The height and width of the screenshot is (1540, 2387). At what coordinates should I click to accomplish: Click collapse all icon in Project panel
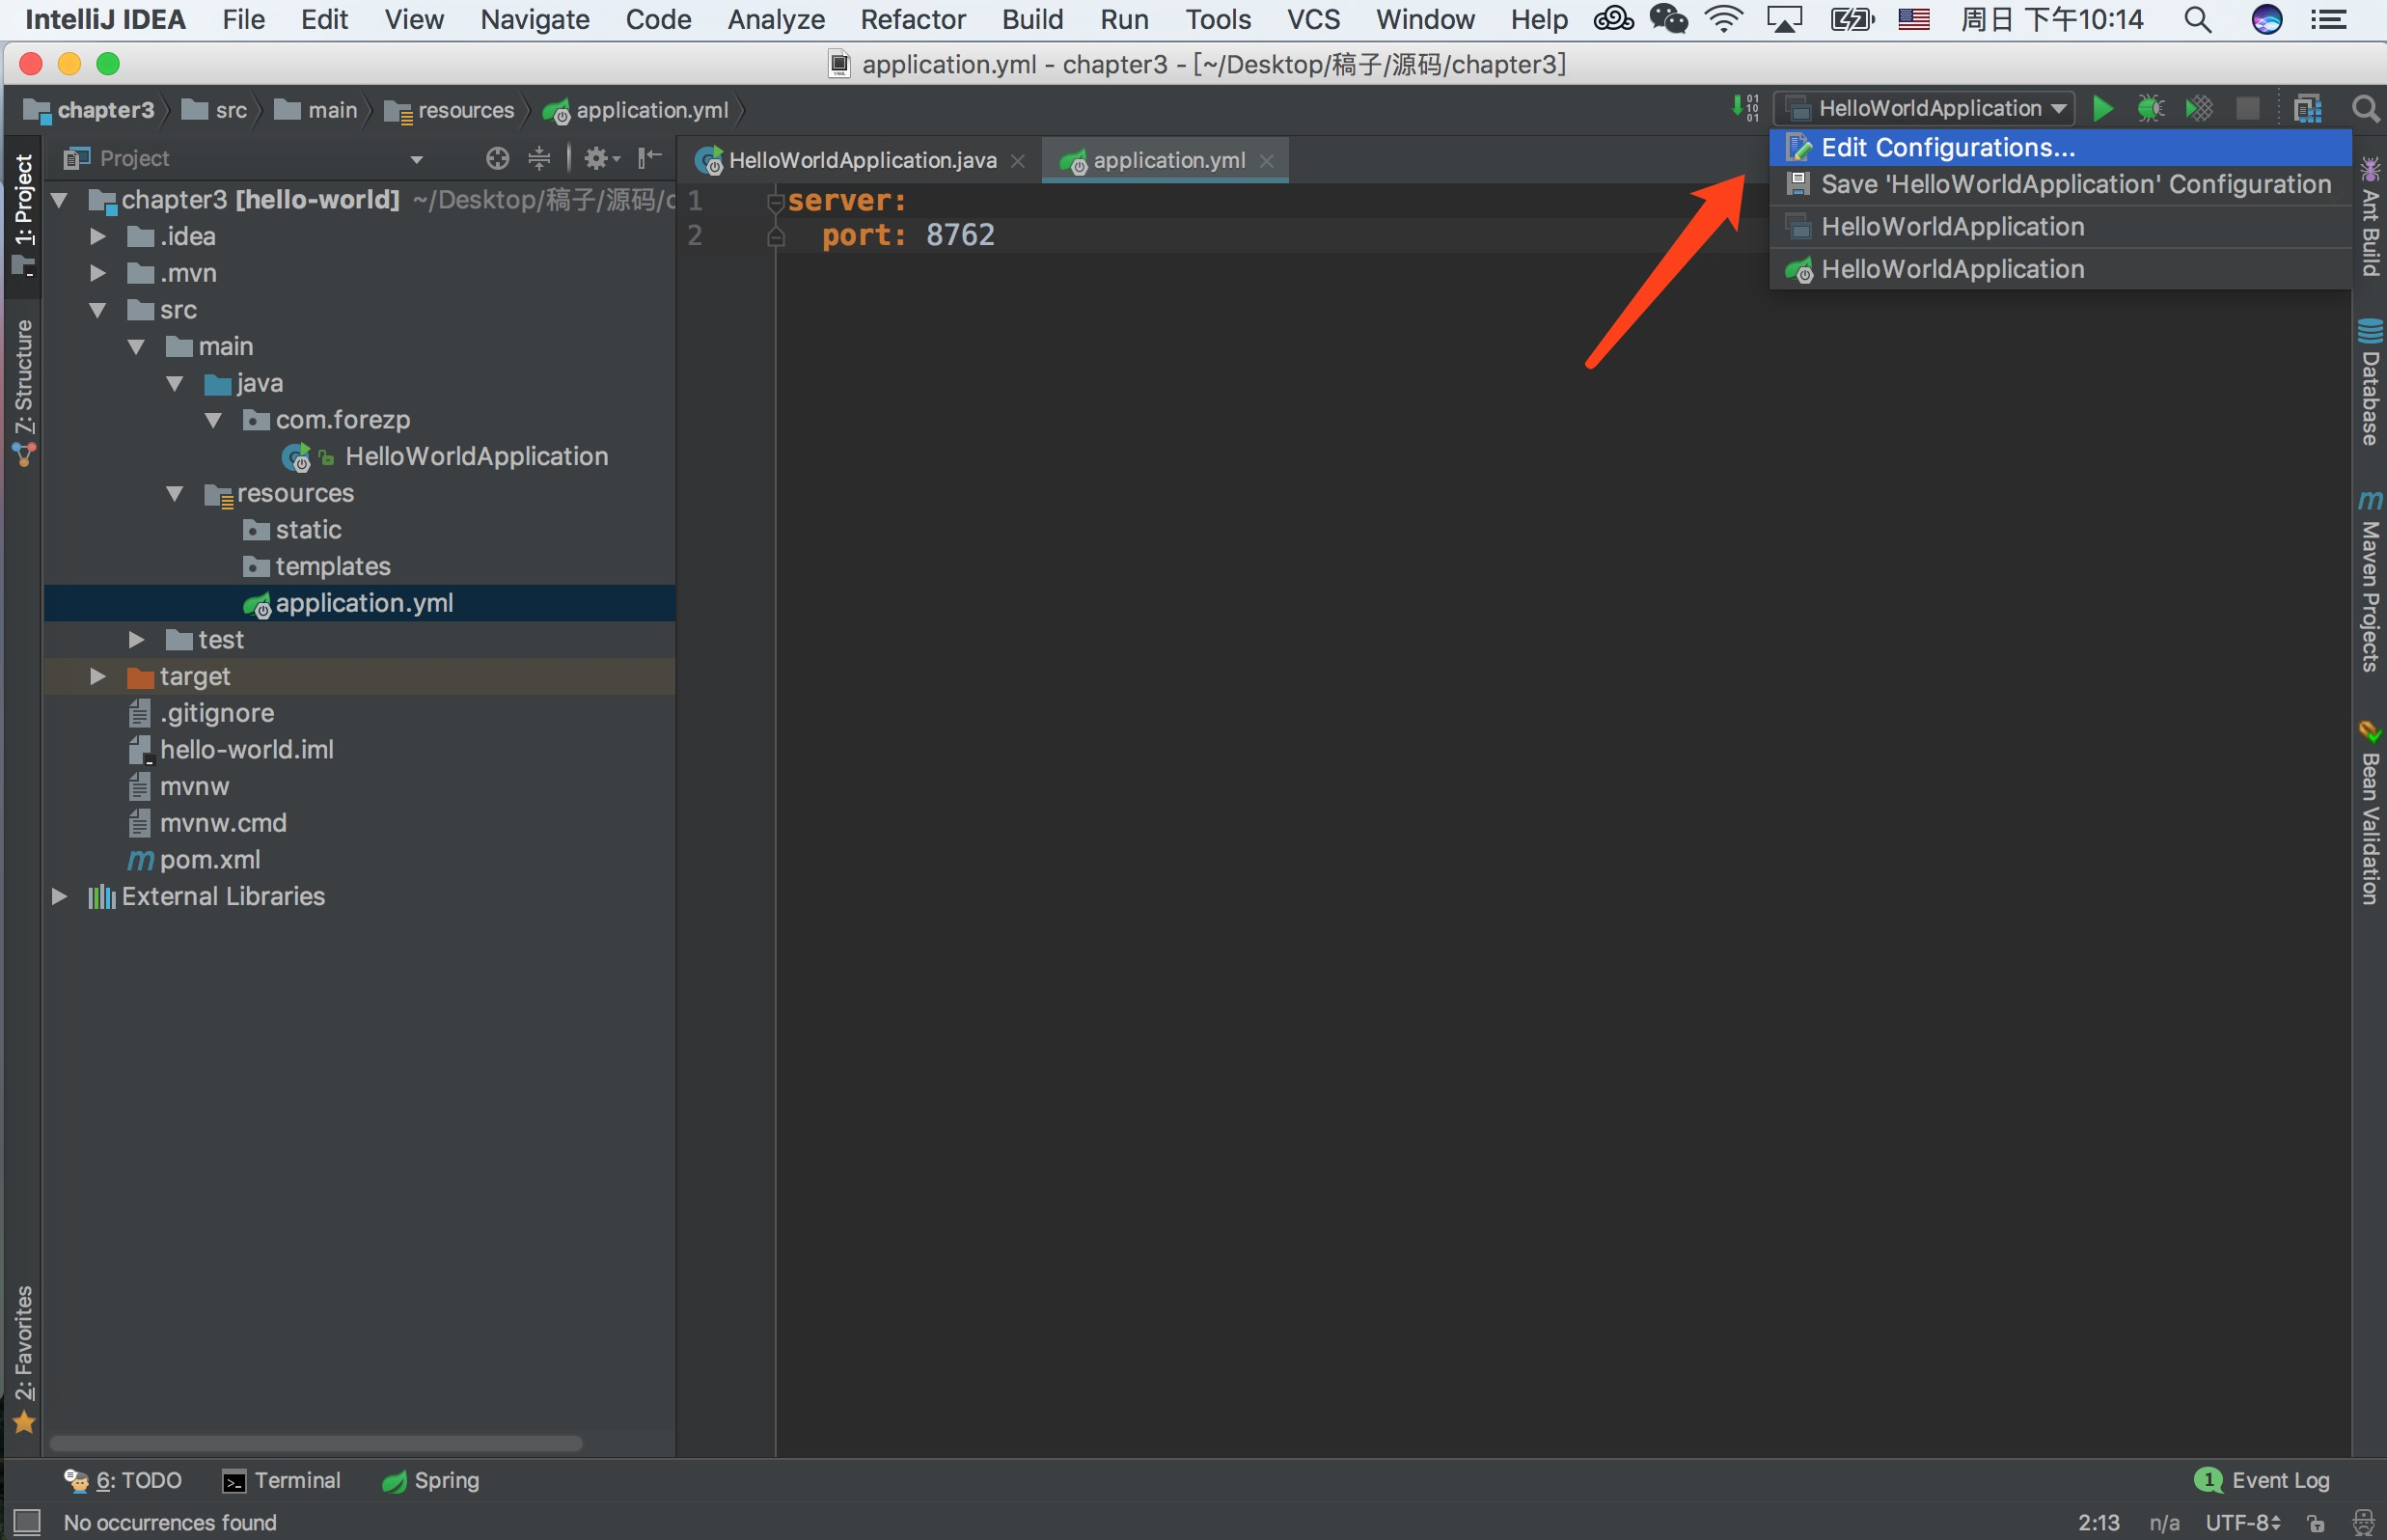tap(539, 158)
